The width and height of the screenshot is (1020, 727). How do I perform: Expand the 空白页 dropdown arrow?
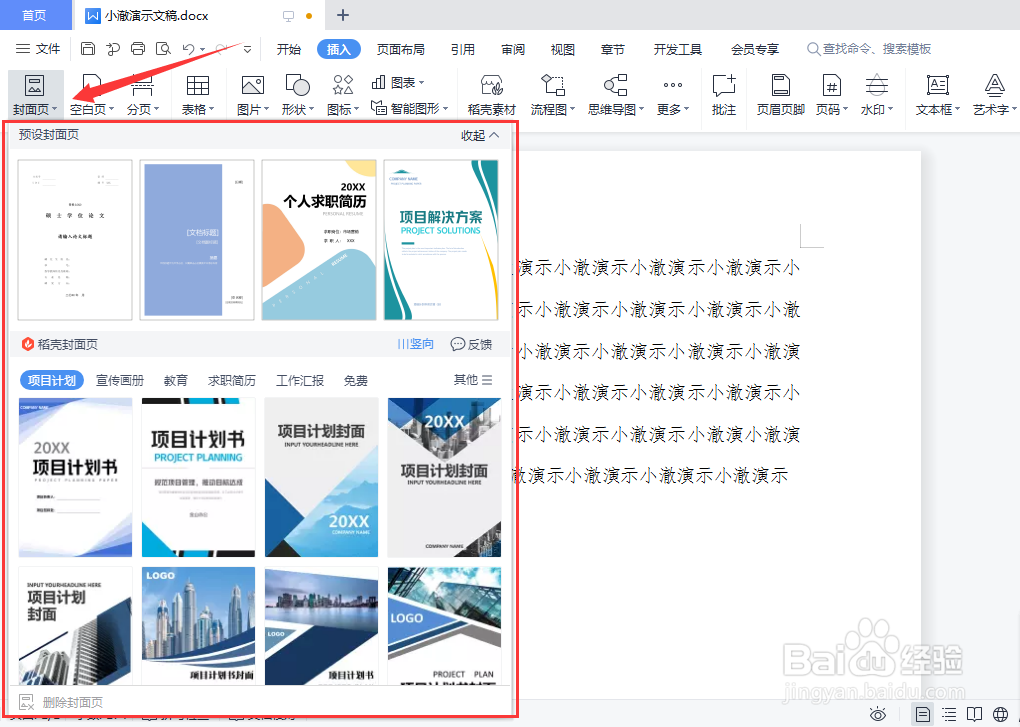[x=111, y=110]
